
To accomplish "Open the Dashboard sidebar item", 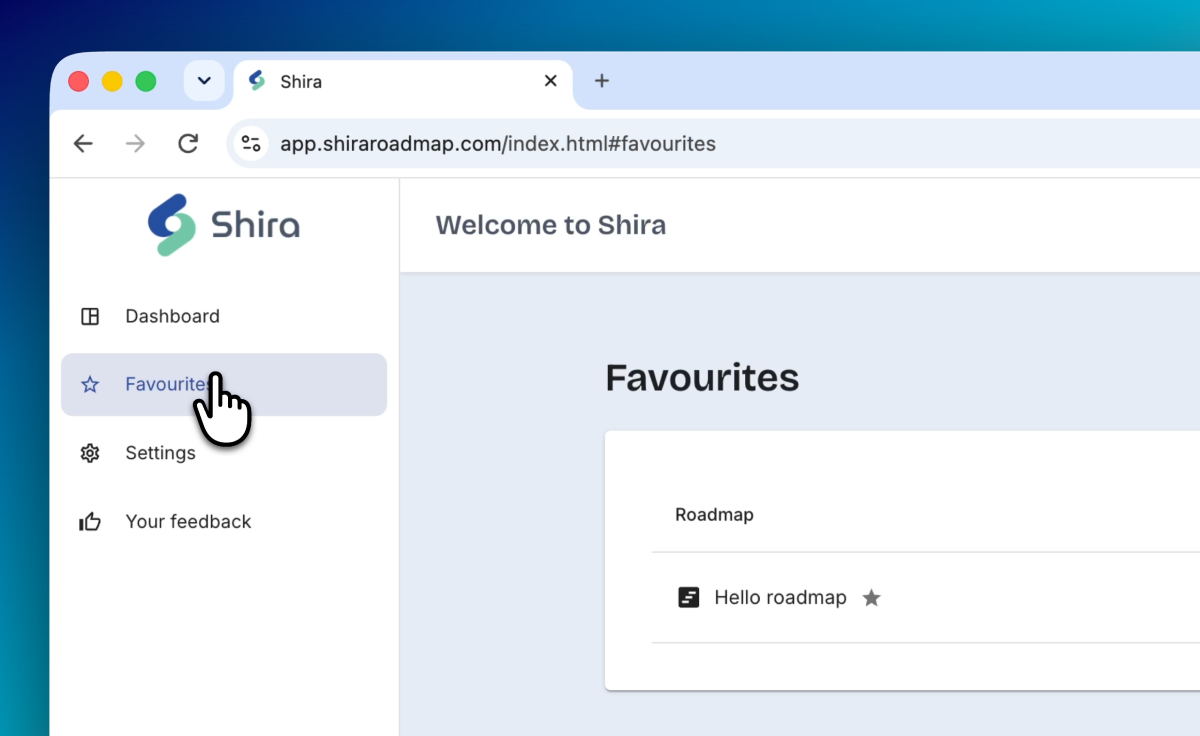I will pos(224,316).
